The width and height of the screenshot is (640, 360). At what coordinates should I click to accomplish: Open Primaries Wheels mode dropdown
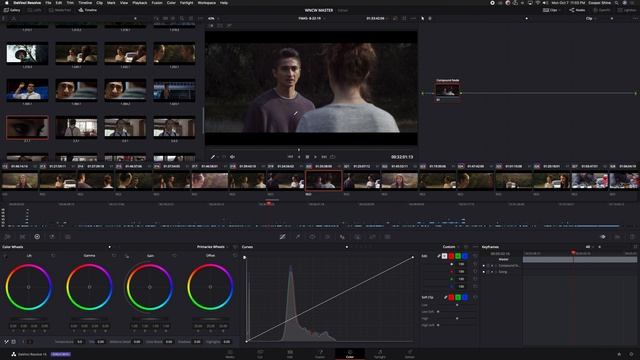tap(212, 247)
